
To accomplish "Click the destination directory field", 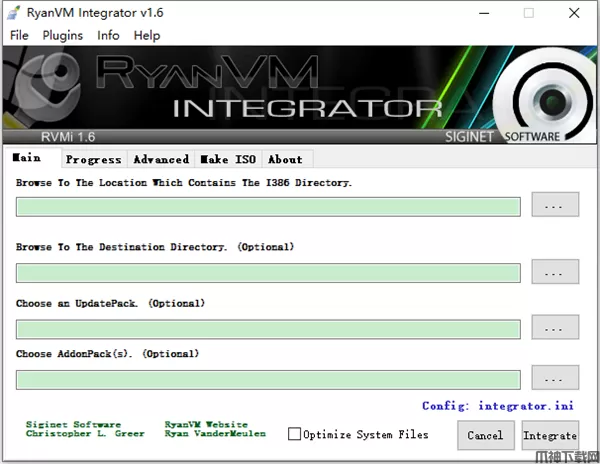I will coord(268,273).
